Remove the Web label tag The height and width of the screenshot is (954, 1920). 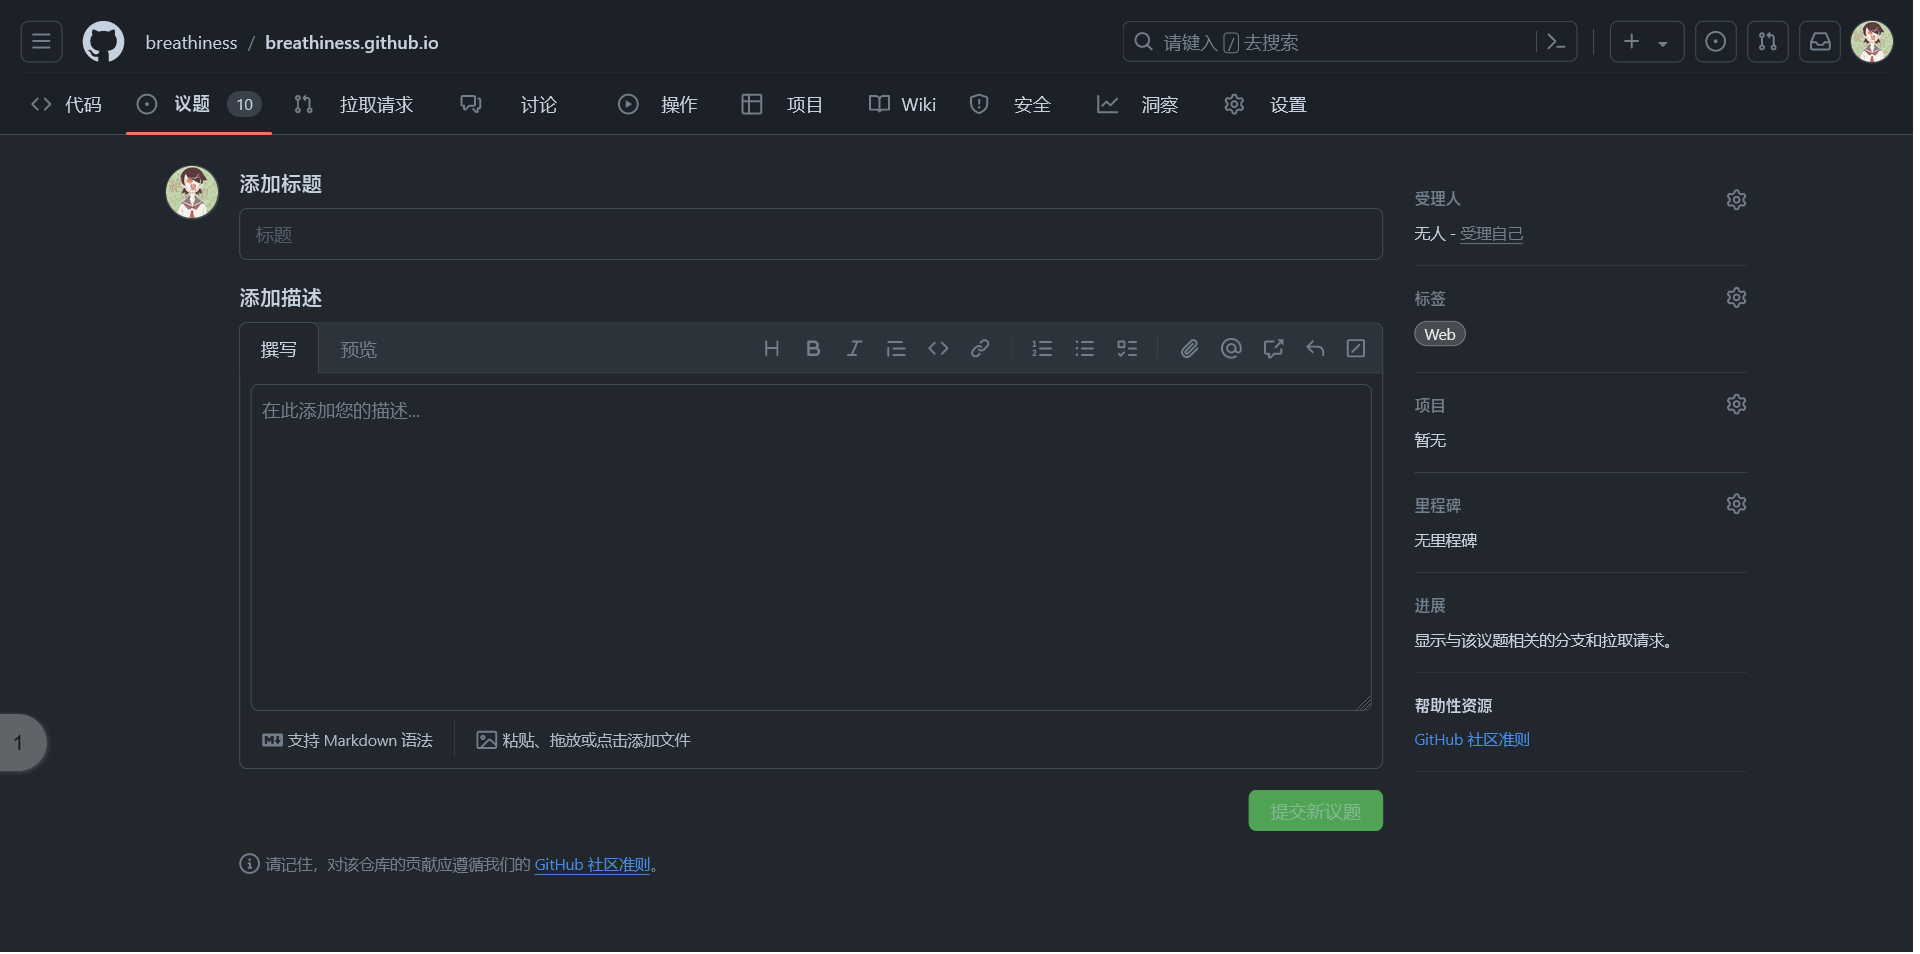coord(1438,333)
